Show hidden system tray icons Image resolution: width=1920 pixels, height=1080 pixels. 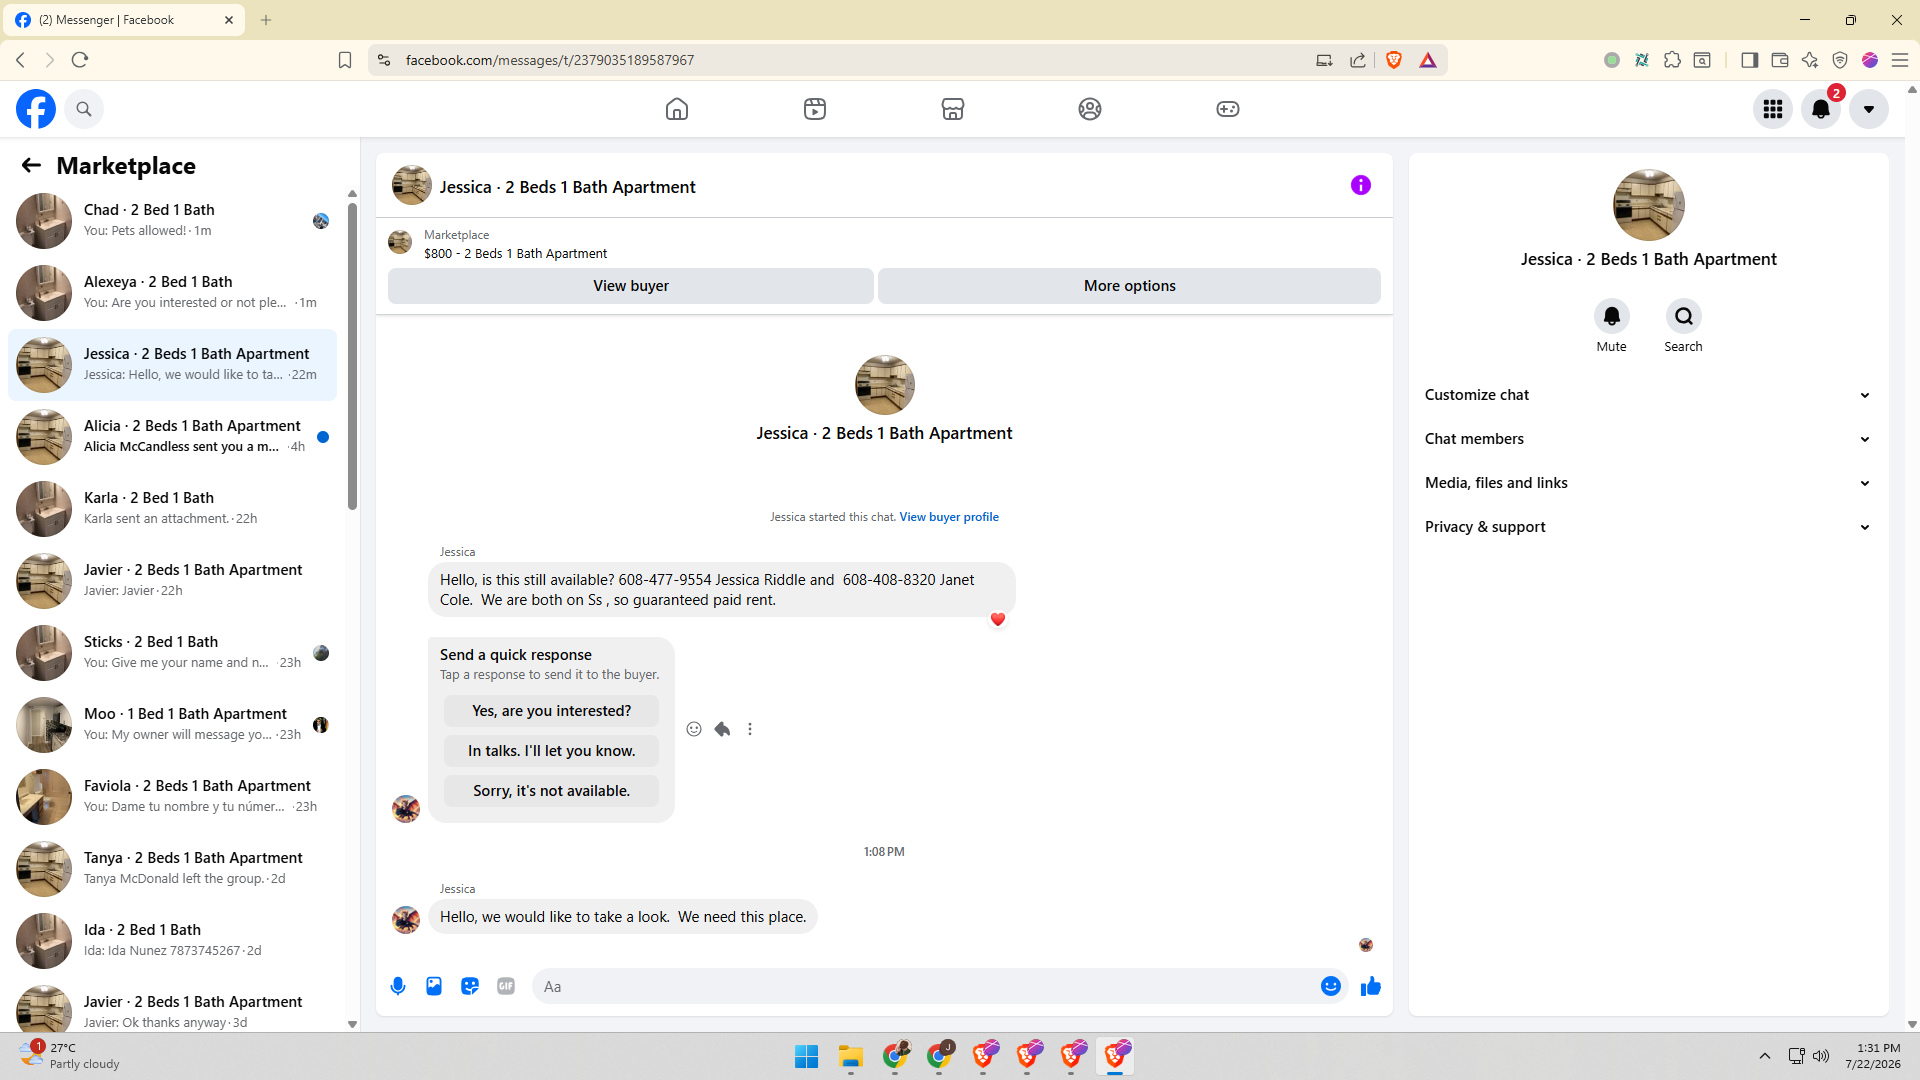(1765, 1056)
